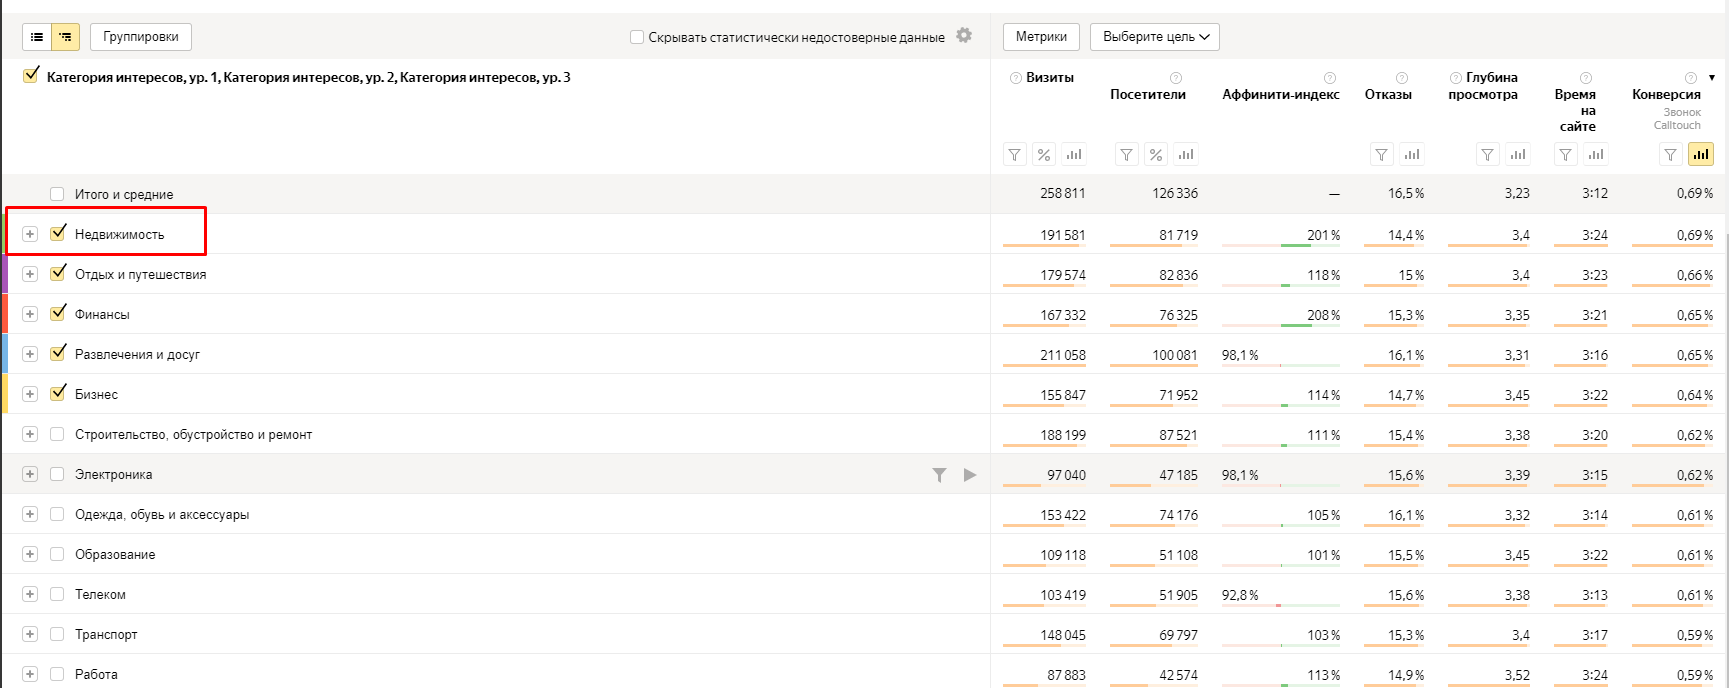This screenshot has width=1729, height=688.
Task: Open the filter icon under Визиты
Action: [x=1015, y=155]
